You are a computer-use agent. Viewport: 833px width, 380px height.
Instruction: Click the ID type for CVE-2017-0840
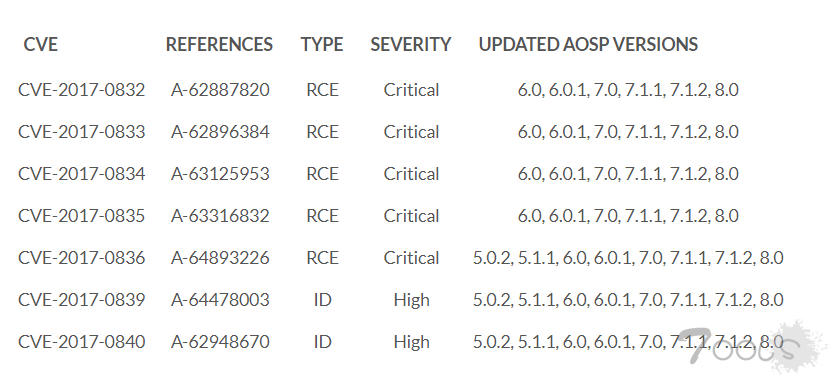322,342
